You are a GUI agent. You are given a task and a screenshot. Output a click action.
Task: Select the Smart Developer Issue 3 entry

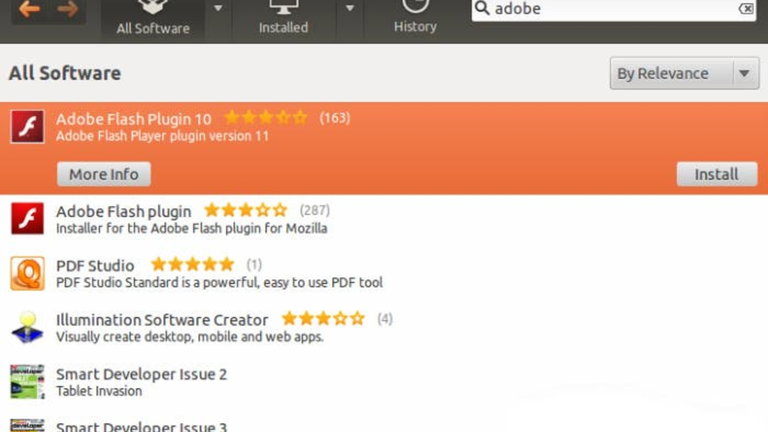point(141,426)
